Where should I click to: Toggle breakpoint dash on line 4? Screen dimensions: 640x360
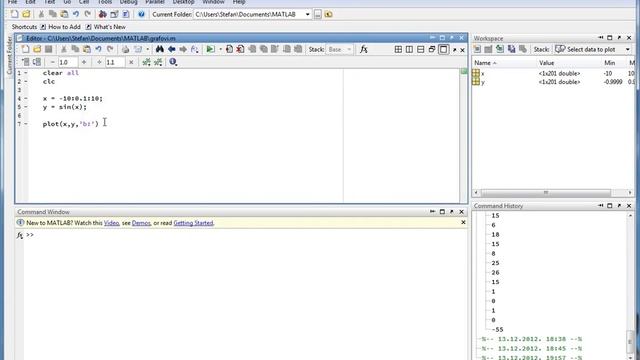[26, 98]
